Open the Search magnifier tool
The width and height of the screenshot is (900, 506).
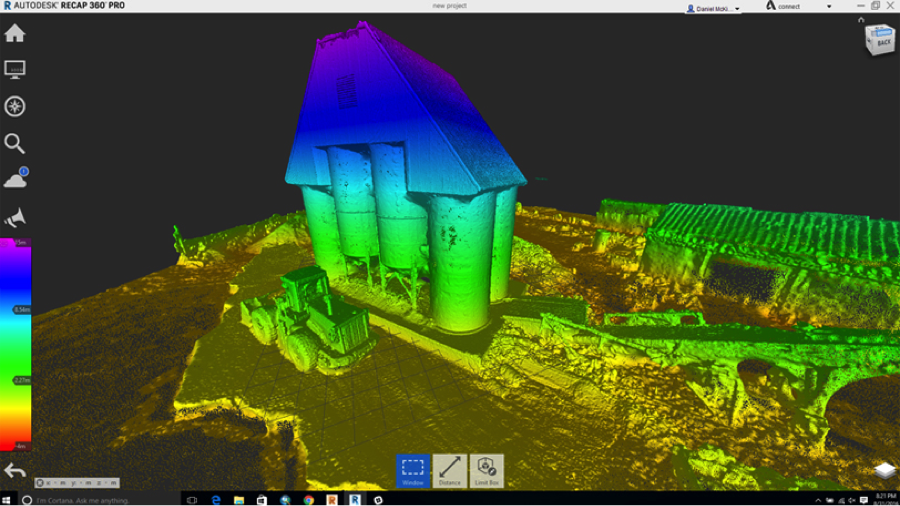click(15, 143)
